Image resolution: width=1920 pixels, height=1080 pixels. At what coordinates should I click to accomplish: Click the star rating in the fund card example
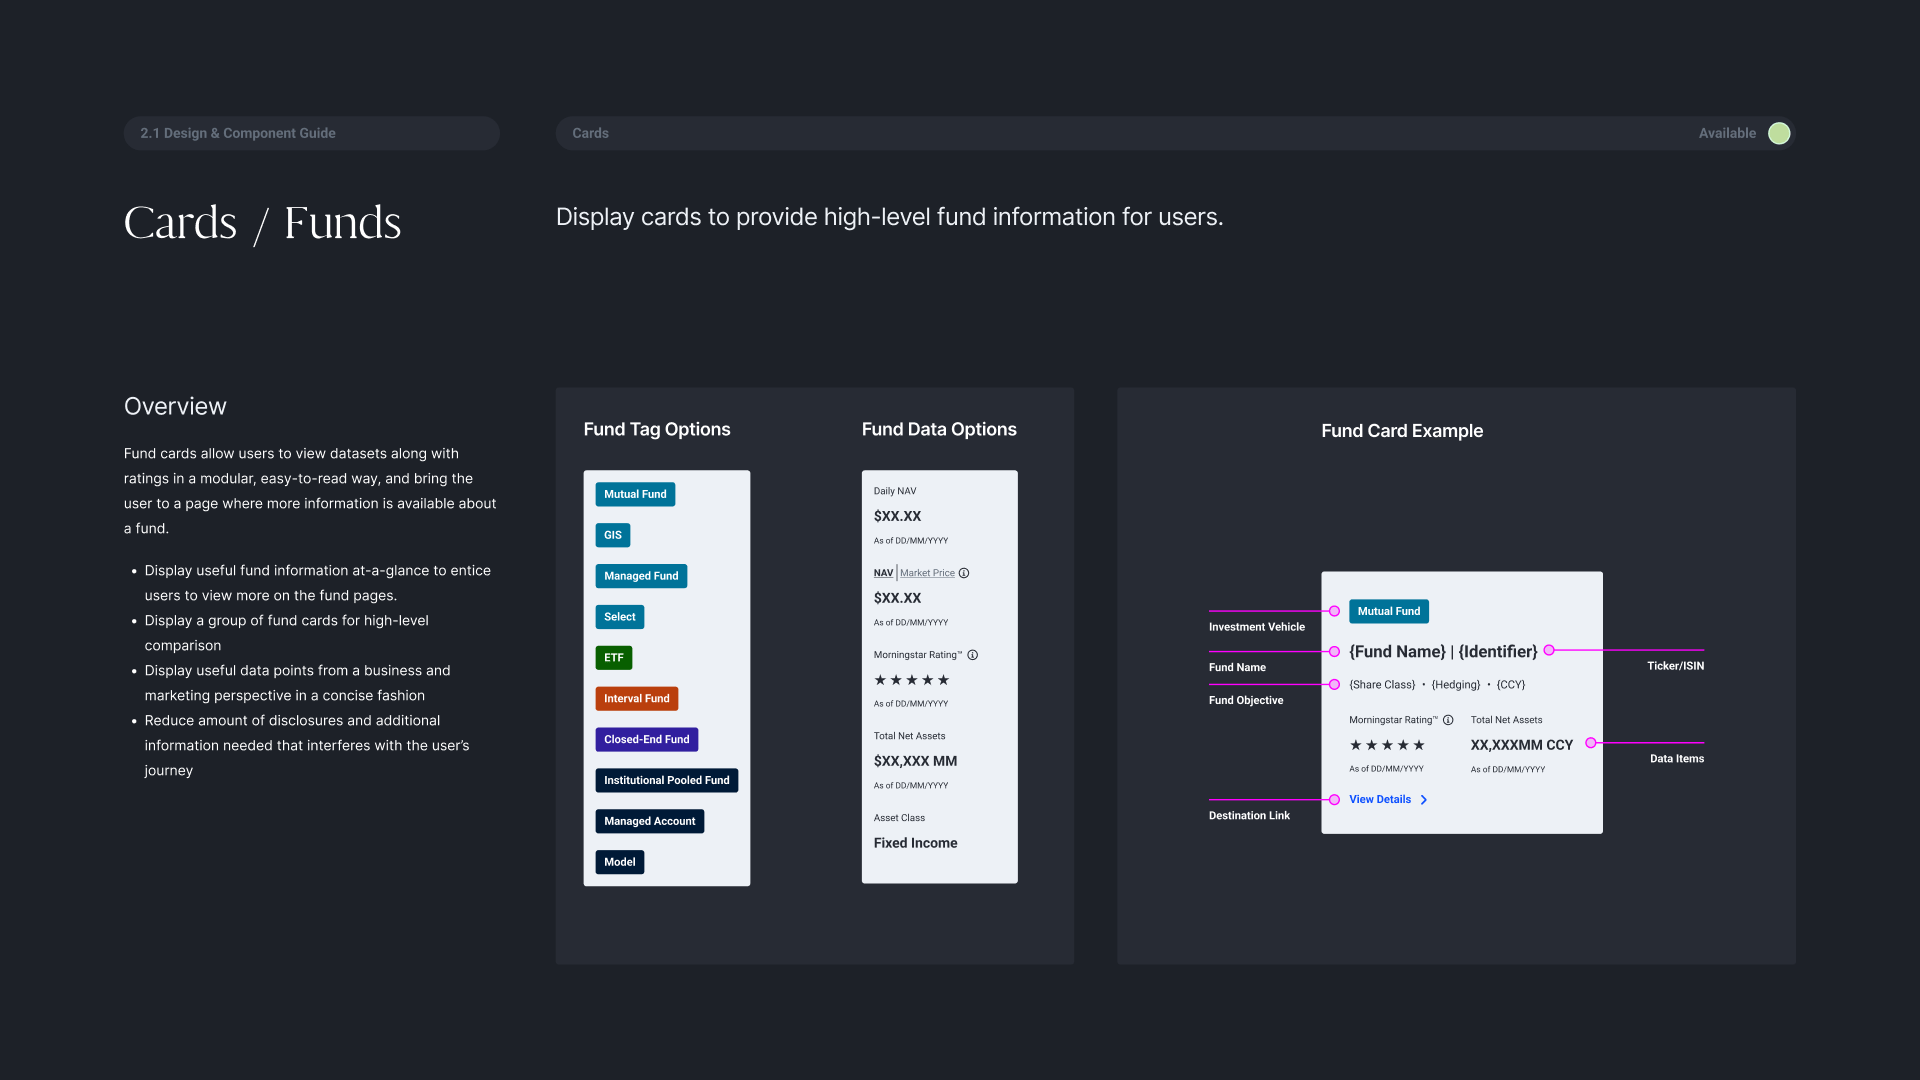tap(1386, 745)
